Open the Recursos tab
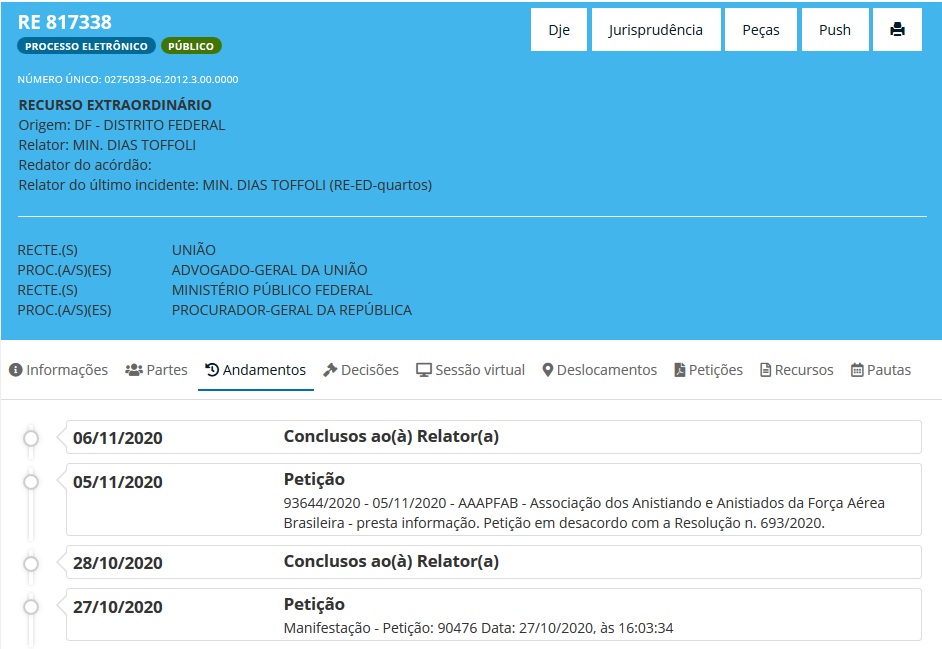The image size is (942, 649). 797,370
